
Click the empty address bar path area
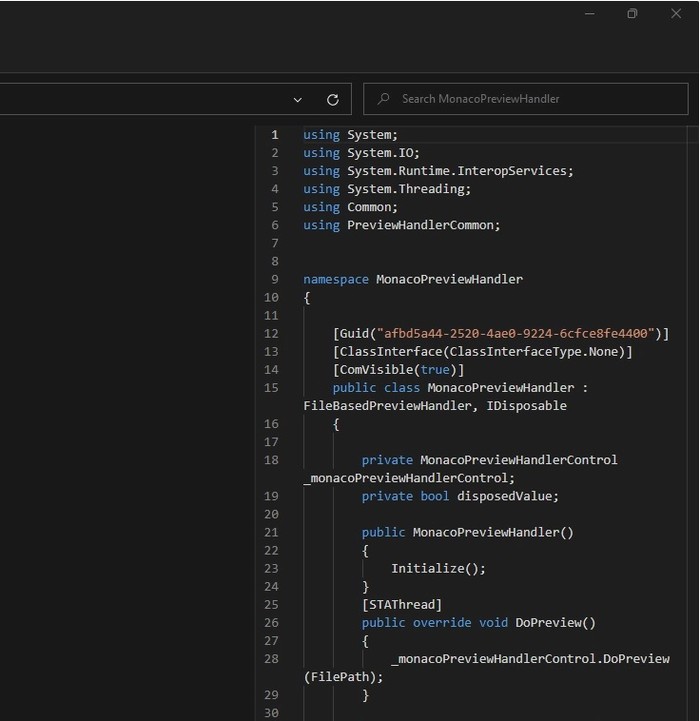point(140,99)
